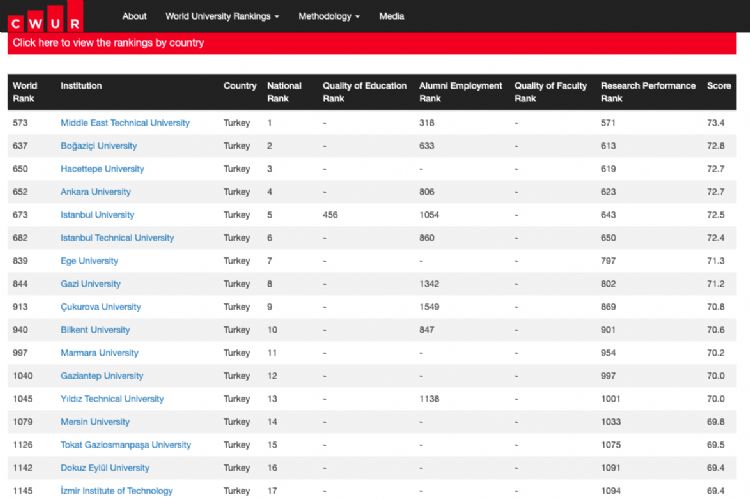Select score value 71.3
The image size is (750, 499).
coord(716,261)
